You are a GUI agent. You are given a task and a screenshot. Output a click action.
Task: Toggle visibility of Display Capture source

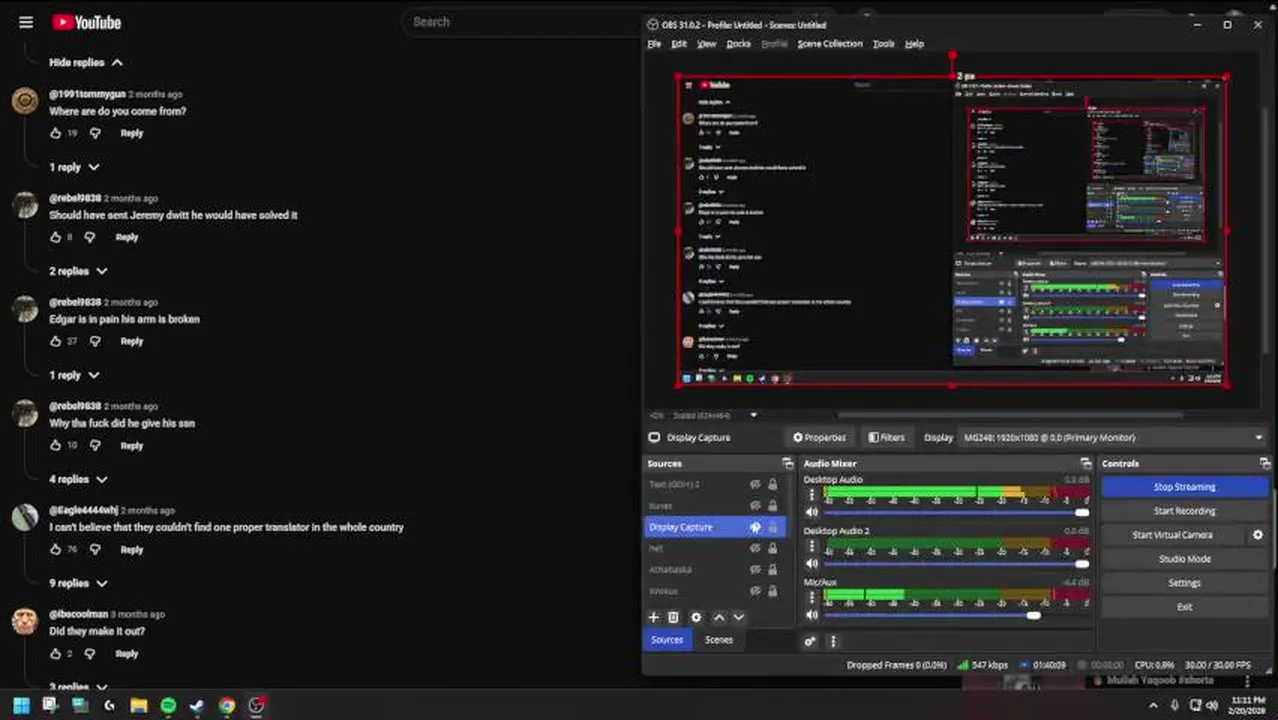click(755, 527)
